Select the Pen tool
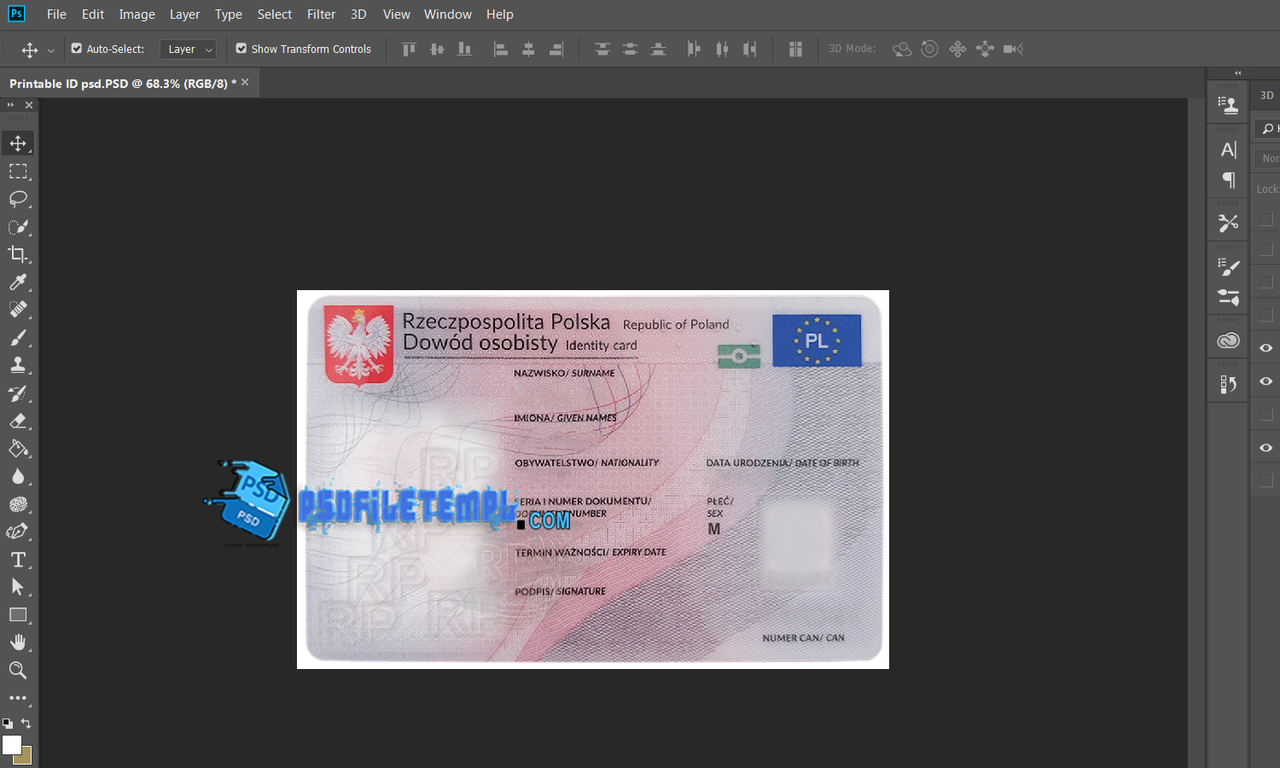Viewport: 1280px width, 768px height. pos(18,532)
